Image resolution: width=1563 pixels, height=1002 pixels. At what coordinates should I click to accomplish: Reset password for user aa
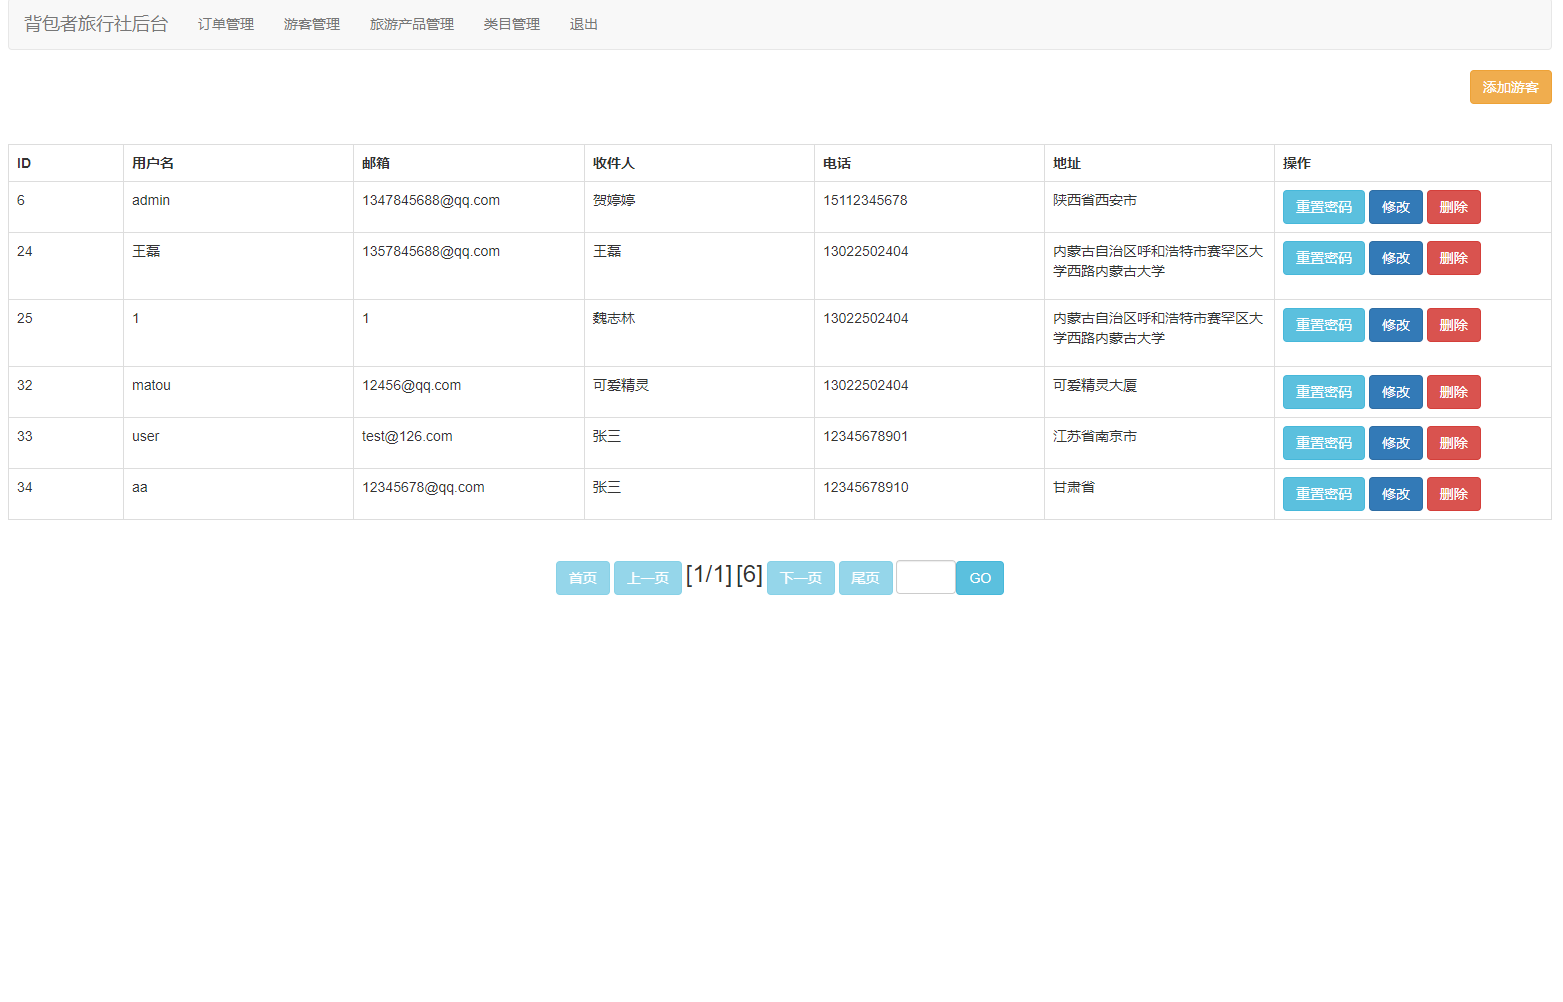[x=1322, y=494]
